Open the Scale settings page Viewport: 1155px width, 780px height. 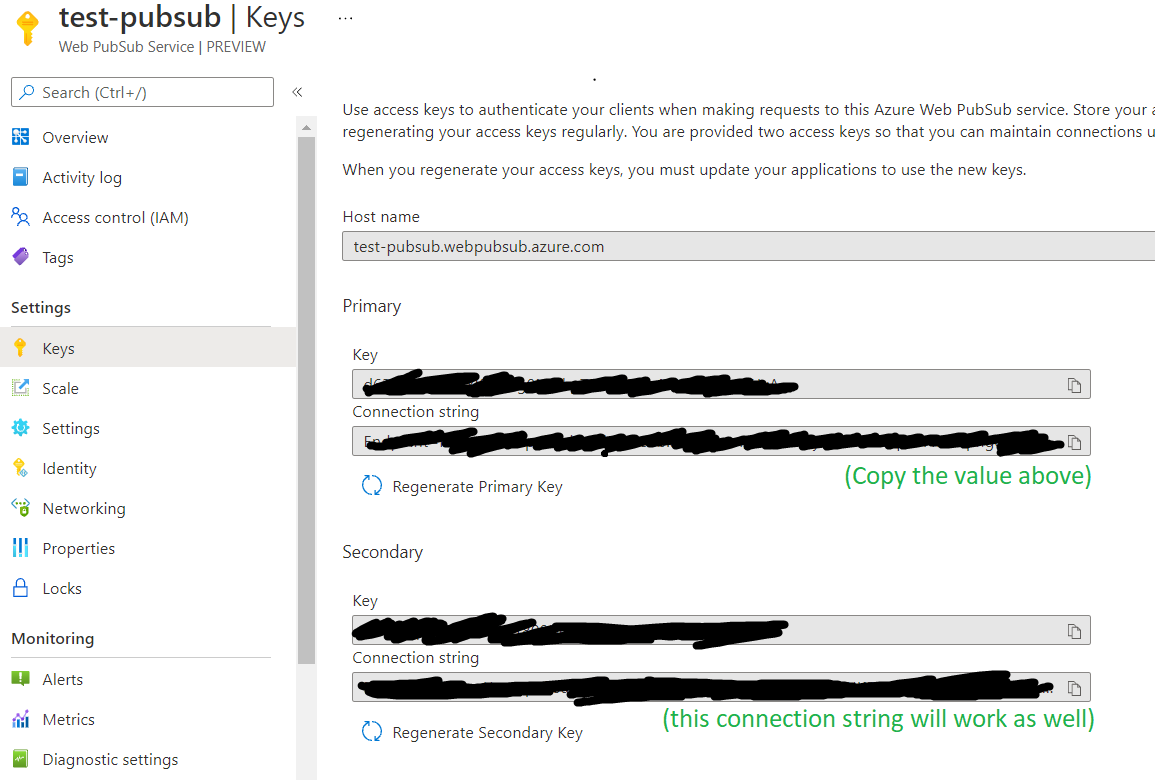tap(60, 389)
